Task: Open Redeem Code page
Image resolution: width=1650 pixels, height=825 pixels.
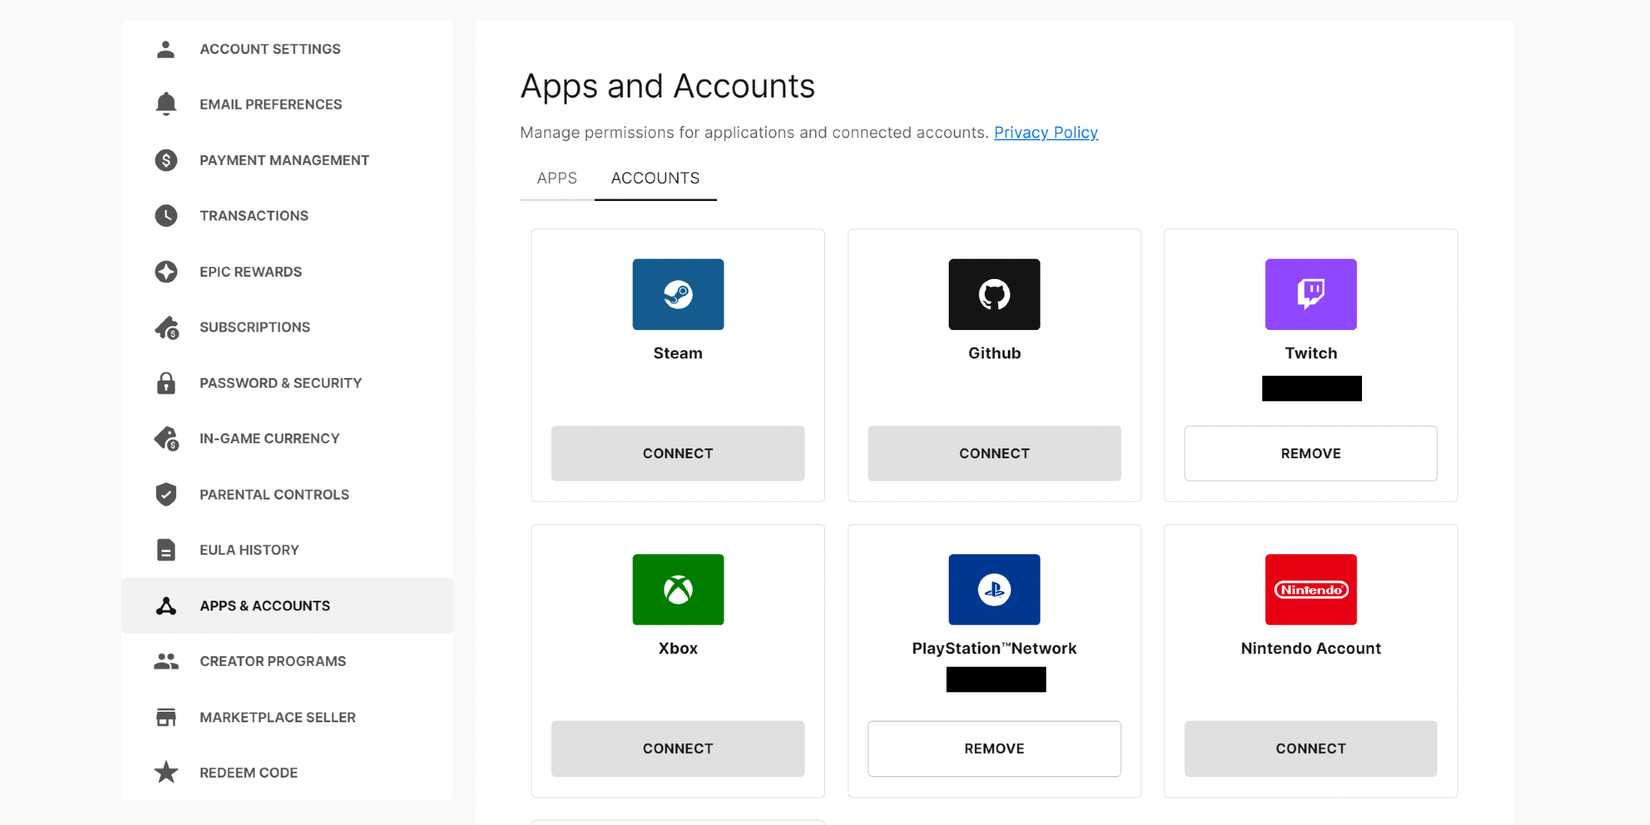Action: click(x=287, y=772)
